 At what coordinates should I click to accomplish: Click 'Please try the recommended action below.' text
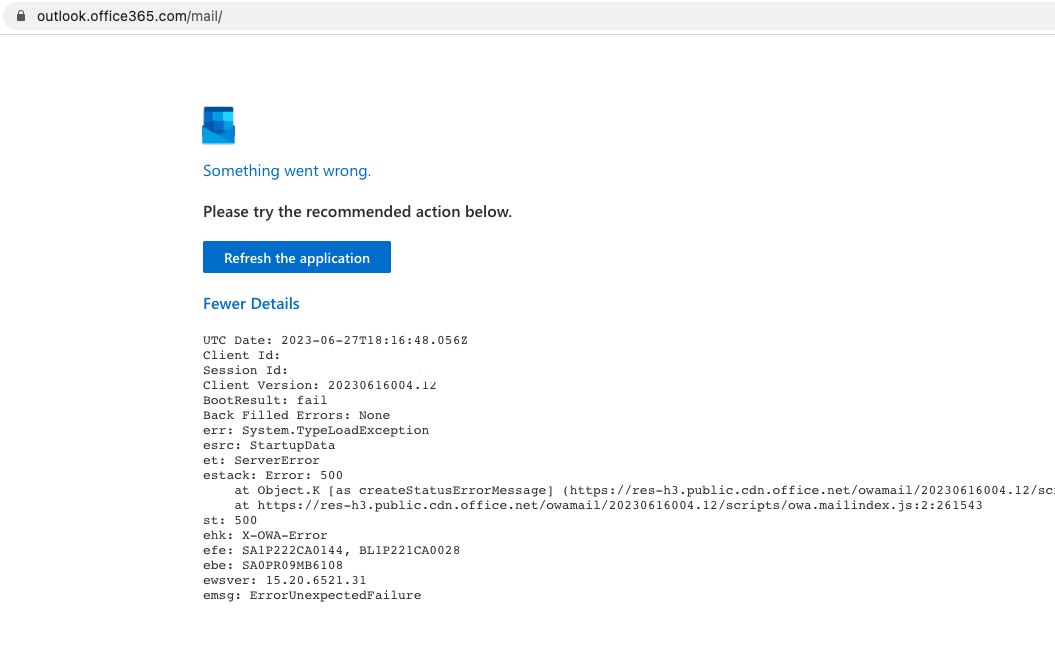[357, 211]
